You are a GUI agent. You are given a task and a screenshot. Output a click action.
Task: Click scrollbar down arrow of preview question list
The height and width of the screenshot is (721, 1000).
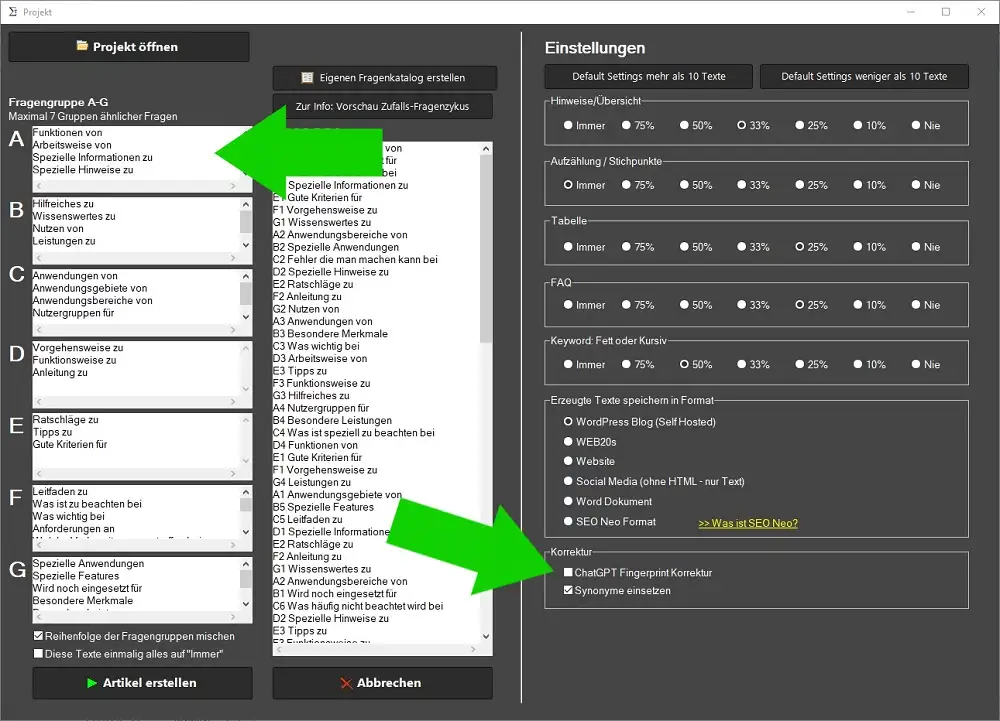point(486,636)
